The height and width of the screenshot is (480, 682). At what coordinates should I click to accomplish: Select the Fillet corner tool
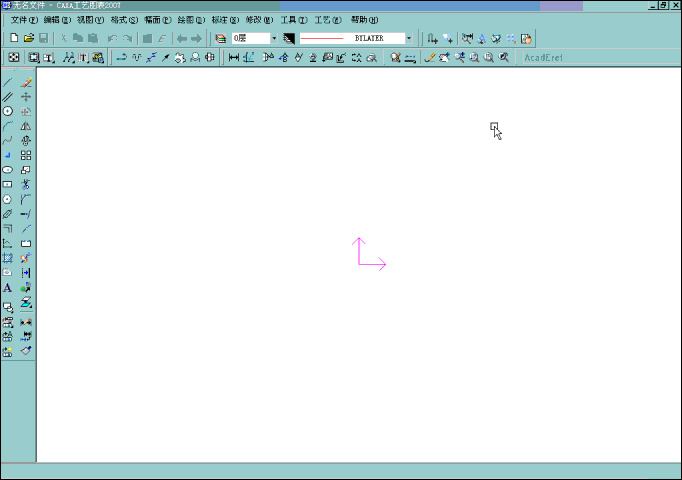tap(26, 199)
